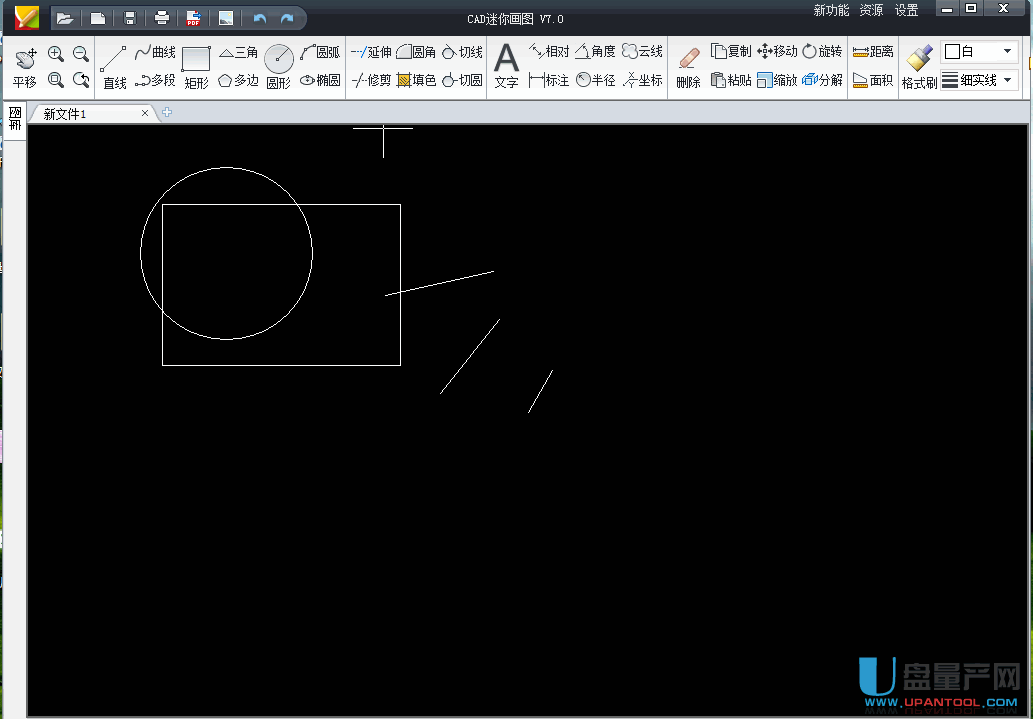Choose the 椭圆 ellipse tool
The height and width of the screenshot is (719, 1033).
click(320, 80)
